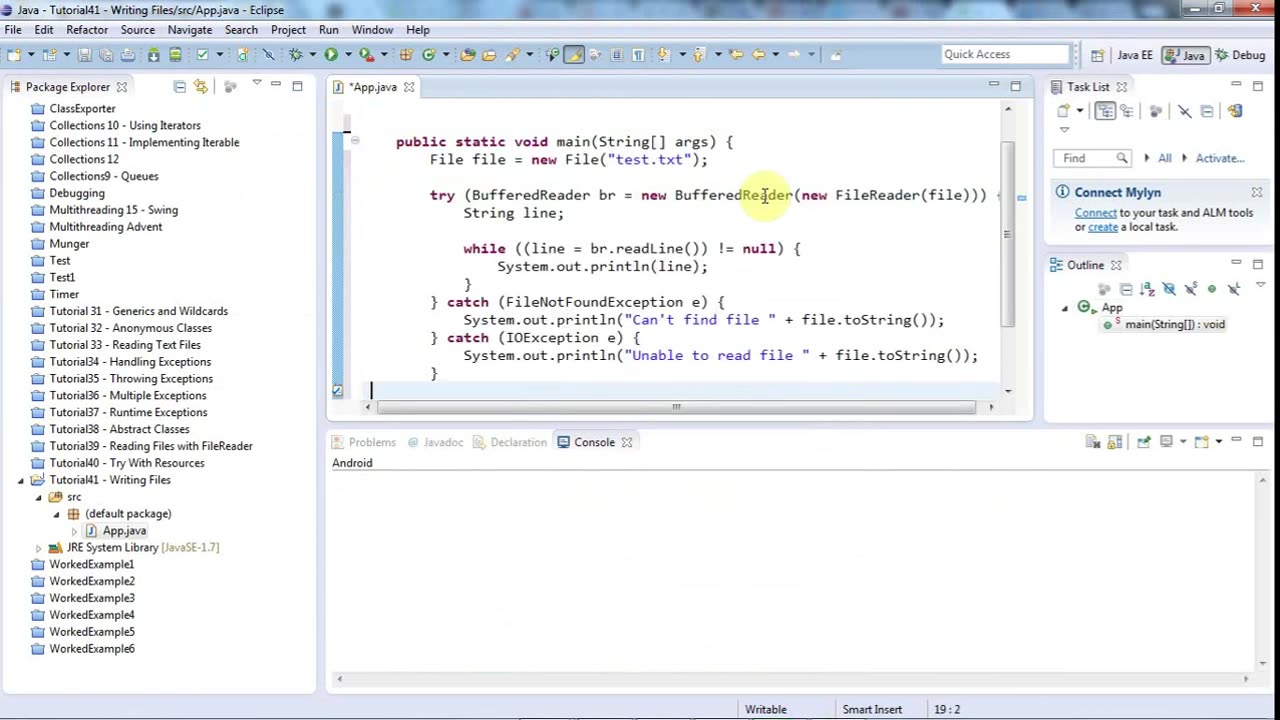Click Focus on Active Task in Outline
Image resolution: width=1280 pixels, height=720 pixels.
click(1104, 289)
